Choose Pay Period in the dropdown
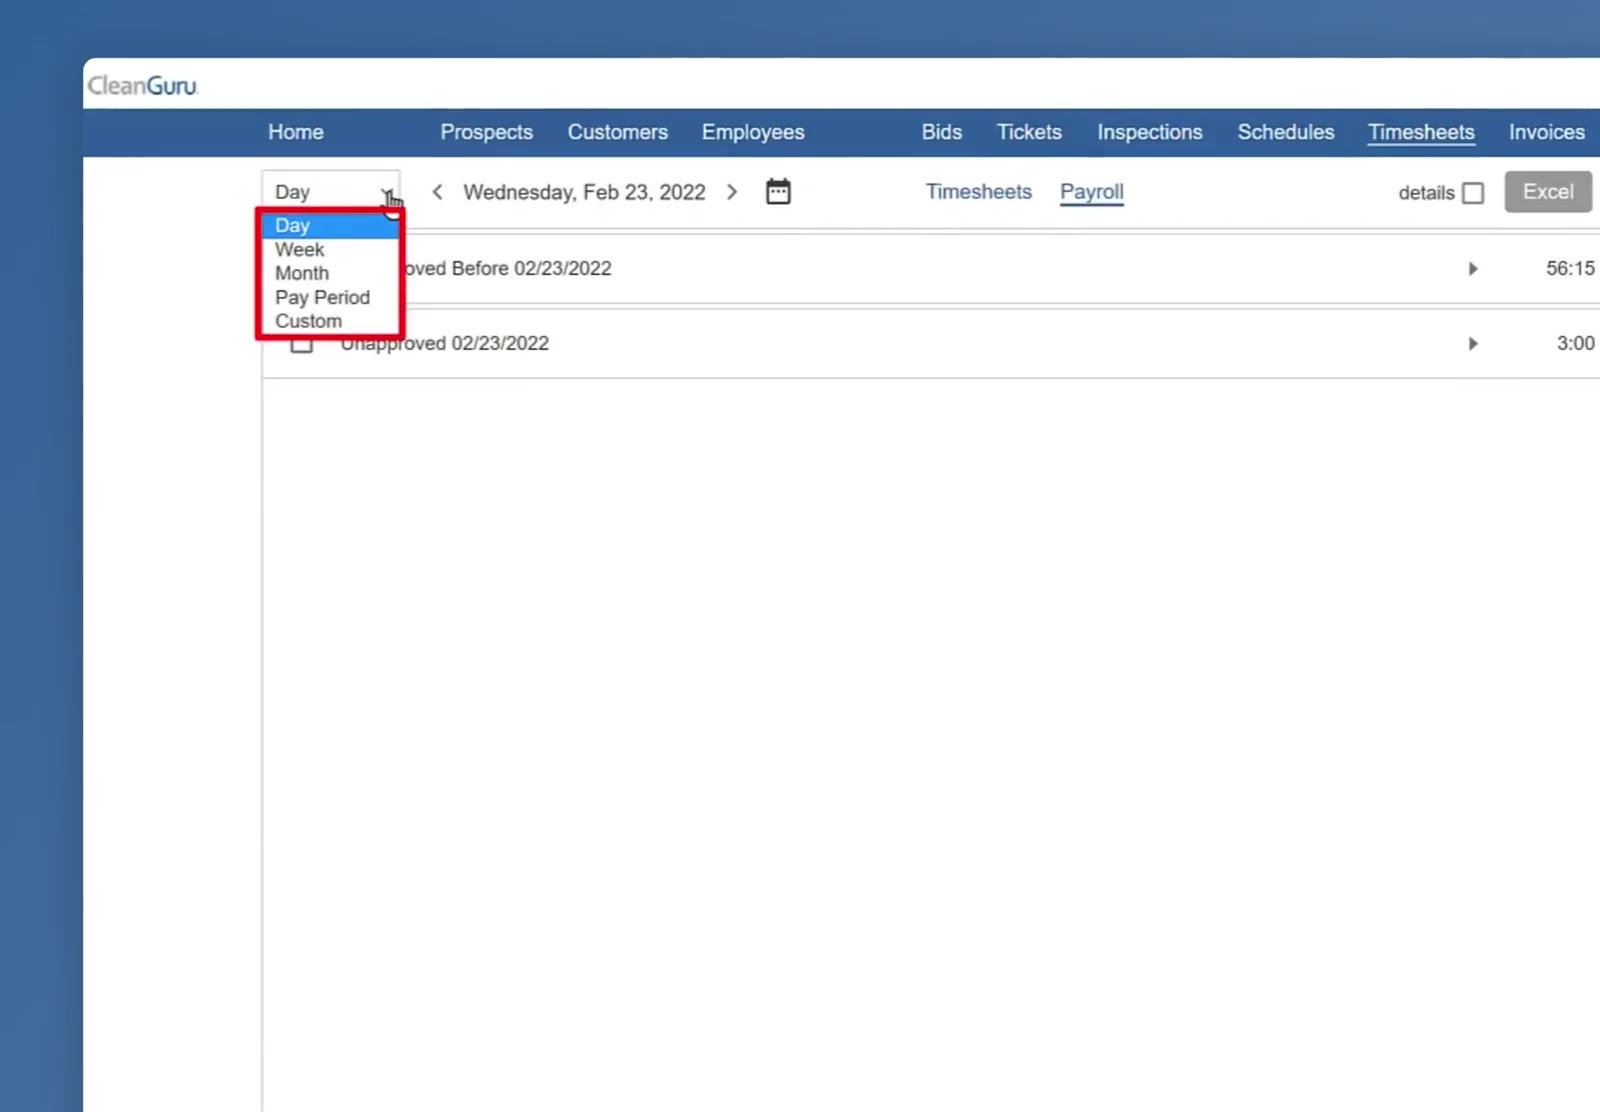The width and height of the screenshot is (1600, 1112). (331, 297)
